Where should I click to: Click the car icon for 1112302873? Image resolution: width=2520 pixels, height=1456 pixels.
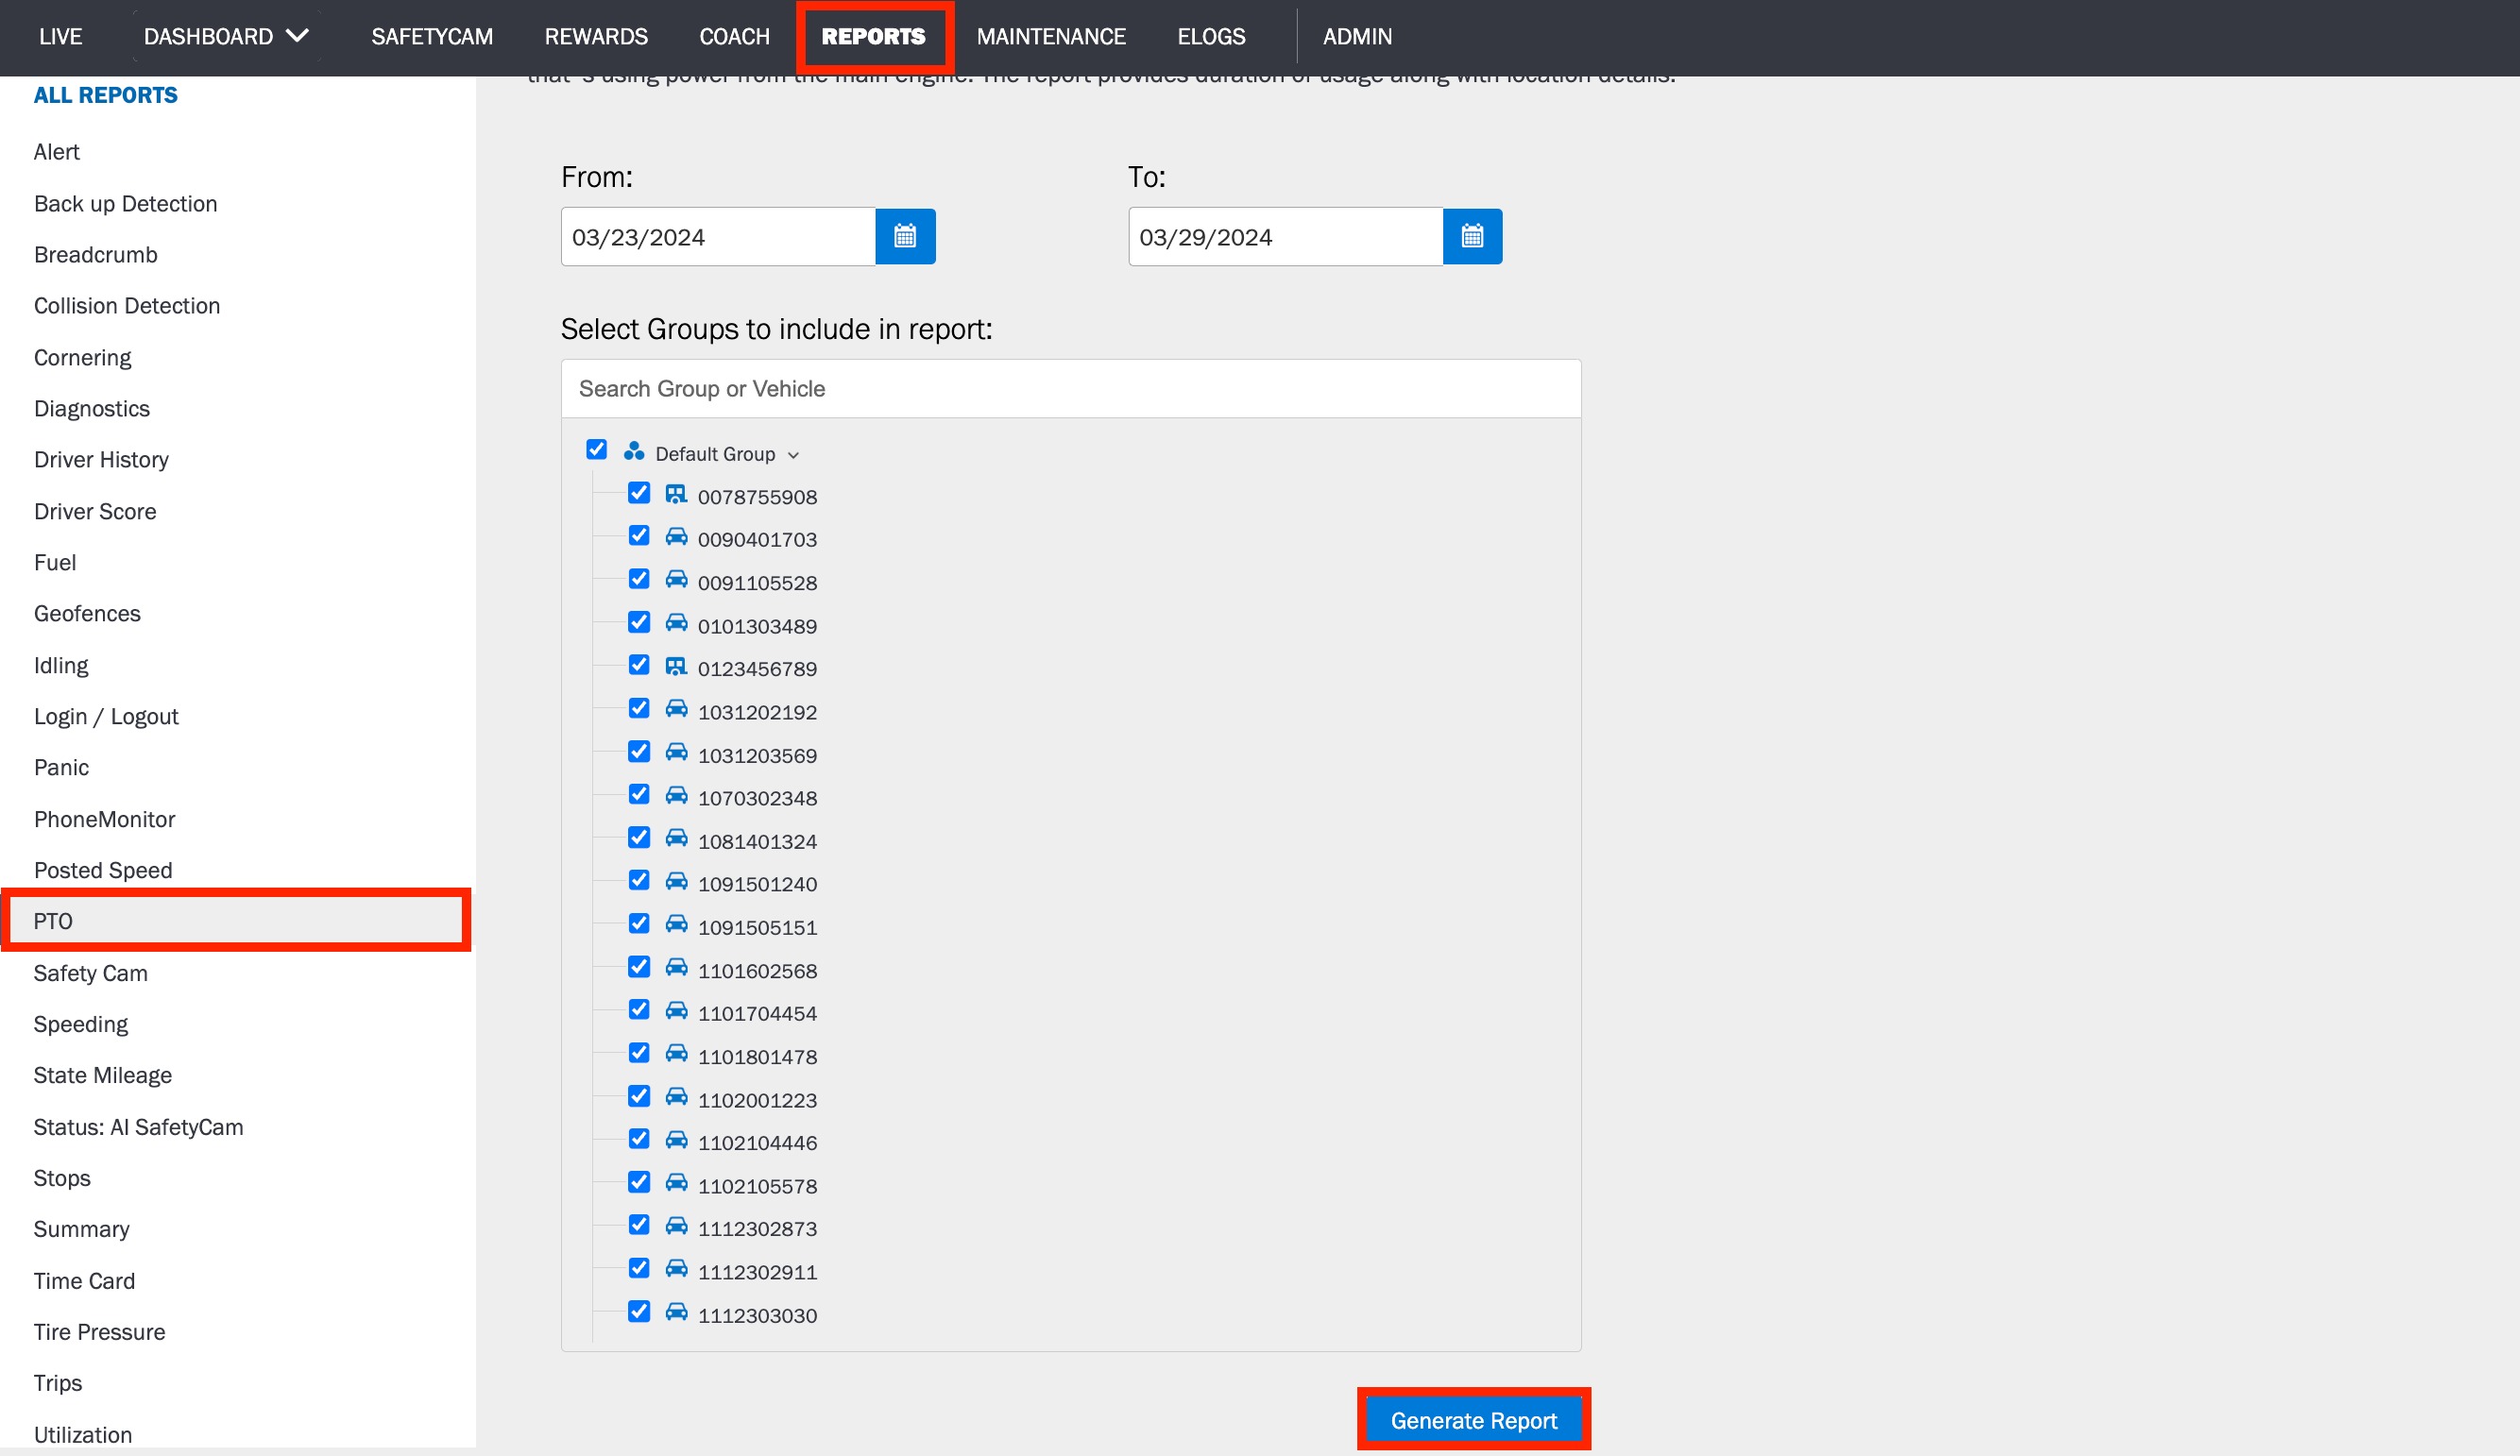(x=676, y=1226)
